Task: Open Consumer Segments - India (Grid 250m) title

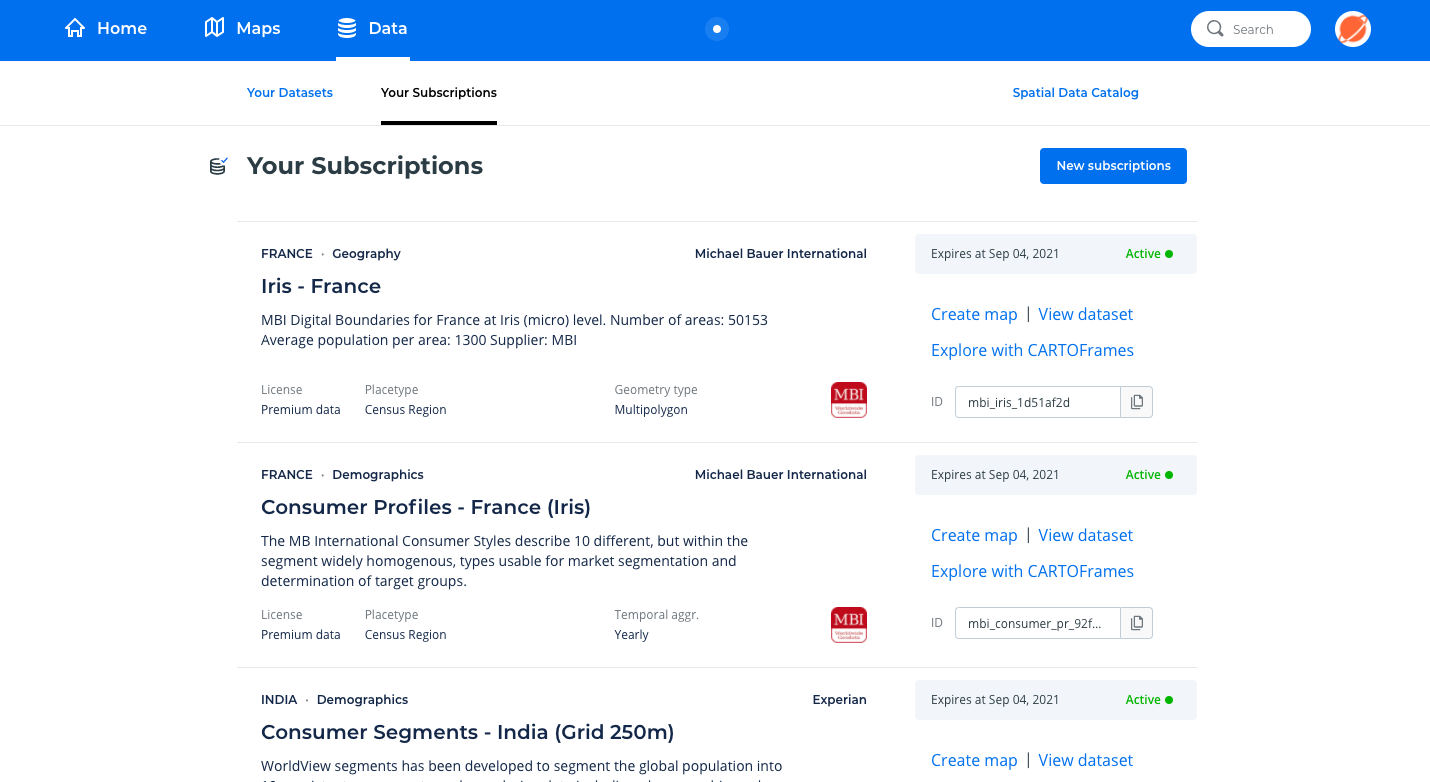Action: 467,732
